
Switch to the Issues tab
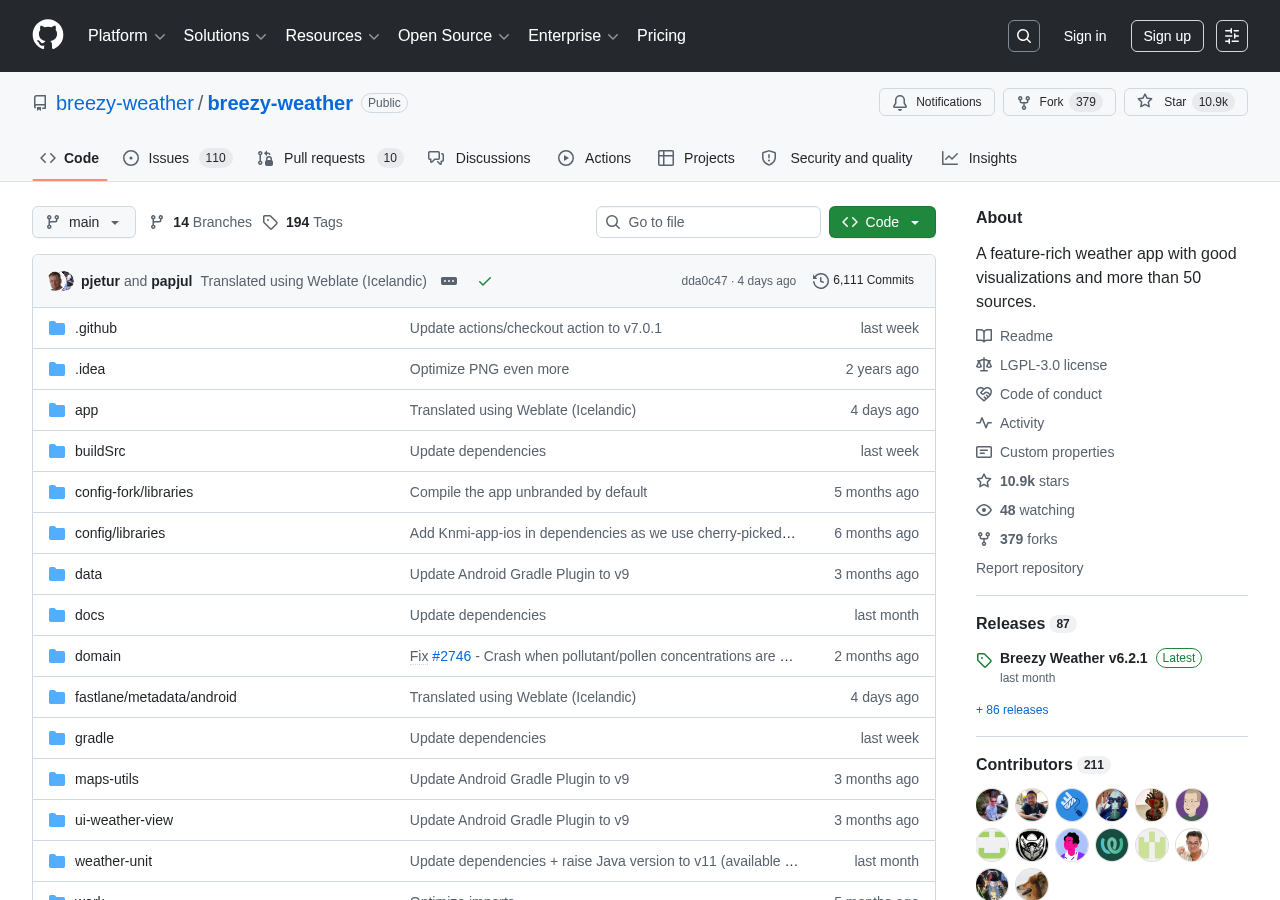pyautogui.click(x=178, y=158)
